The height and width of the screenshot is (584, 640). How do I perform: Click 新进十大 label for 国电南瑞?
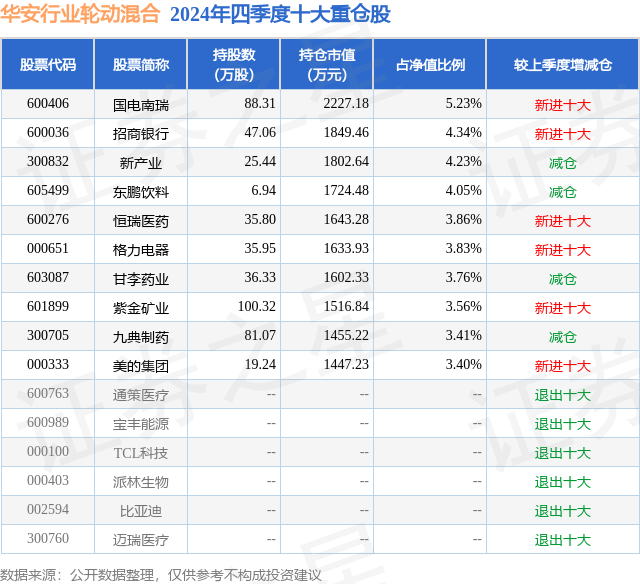coord(563,105)
